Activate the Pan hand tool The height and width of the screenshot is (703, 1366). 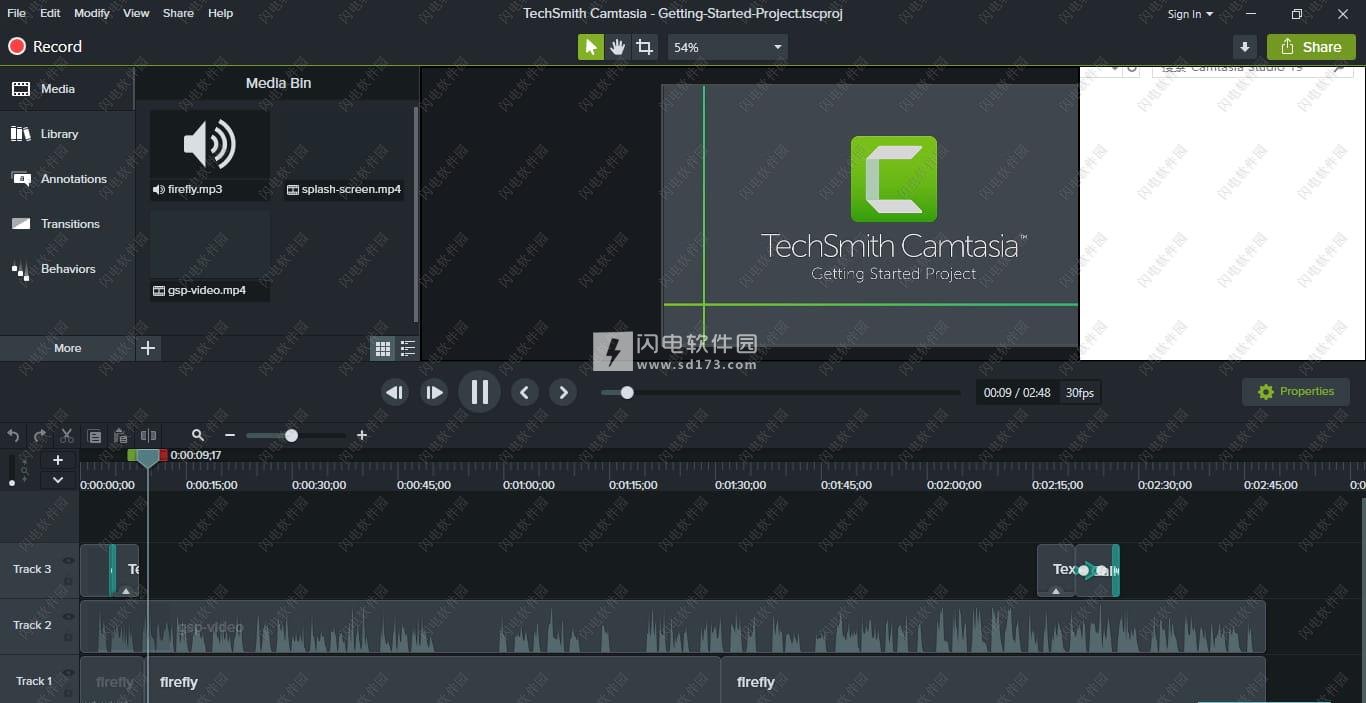pyautogui.click(x=618, y=47)
